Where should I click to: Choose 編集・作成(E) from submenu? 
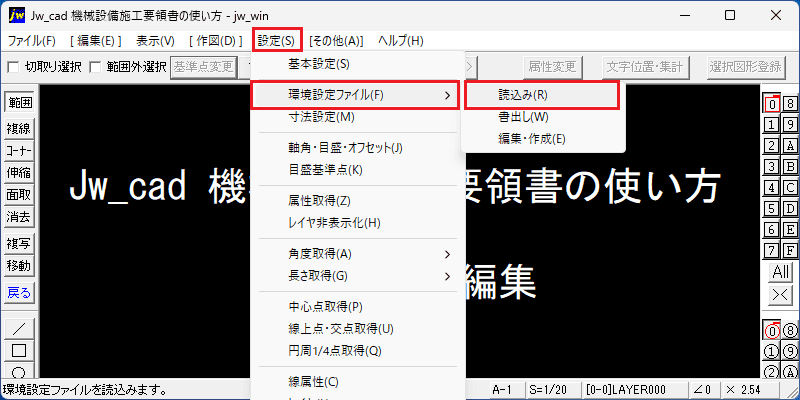point(543,139)
